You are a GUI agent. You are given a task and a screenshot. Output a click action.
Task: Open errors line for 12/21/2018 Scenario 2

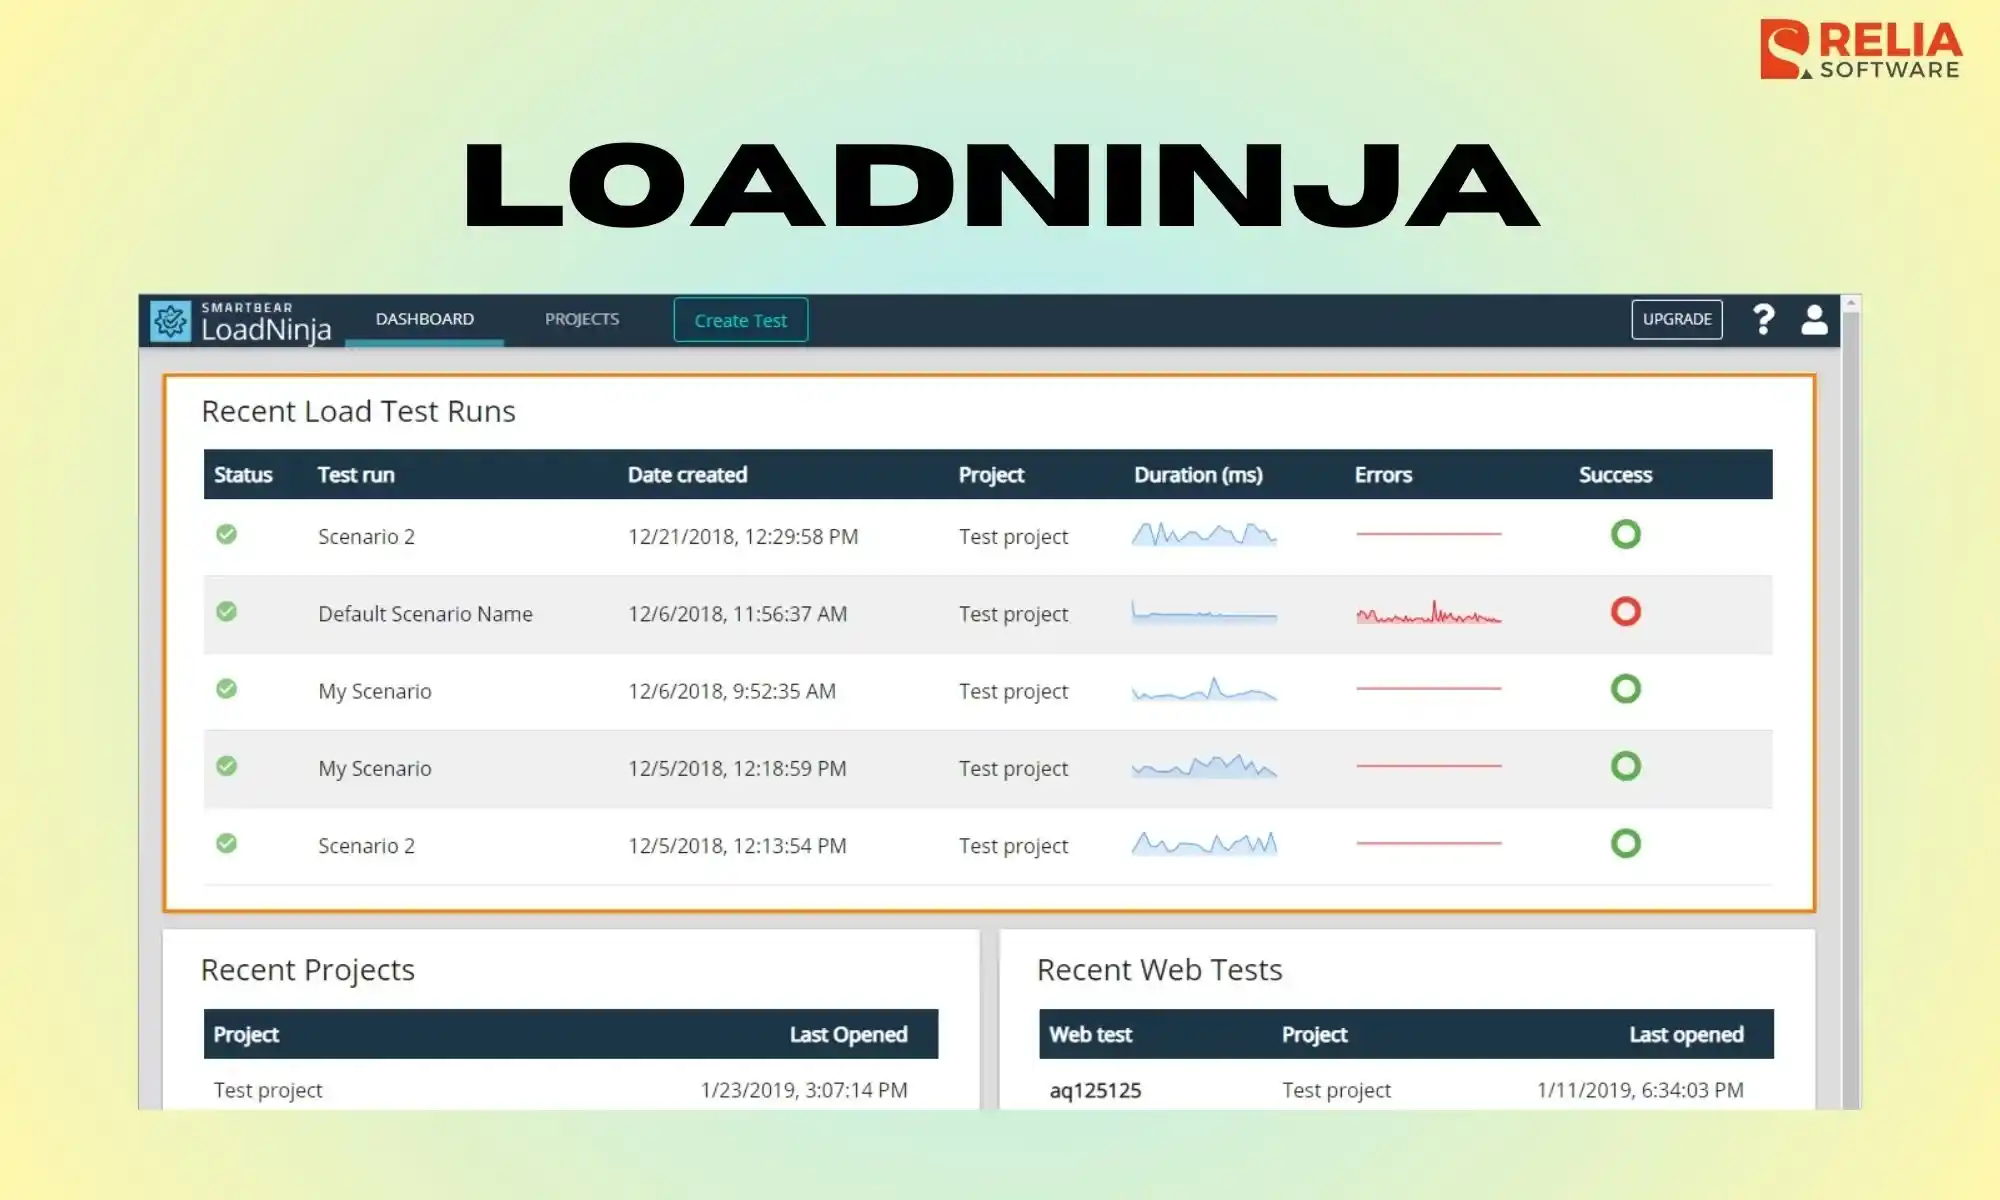click(x=1429, y=534)
